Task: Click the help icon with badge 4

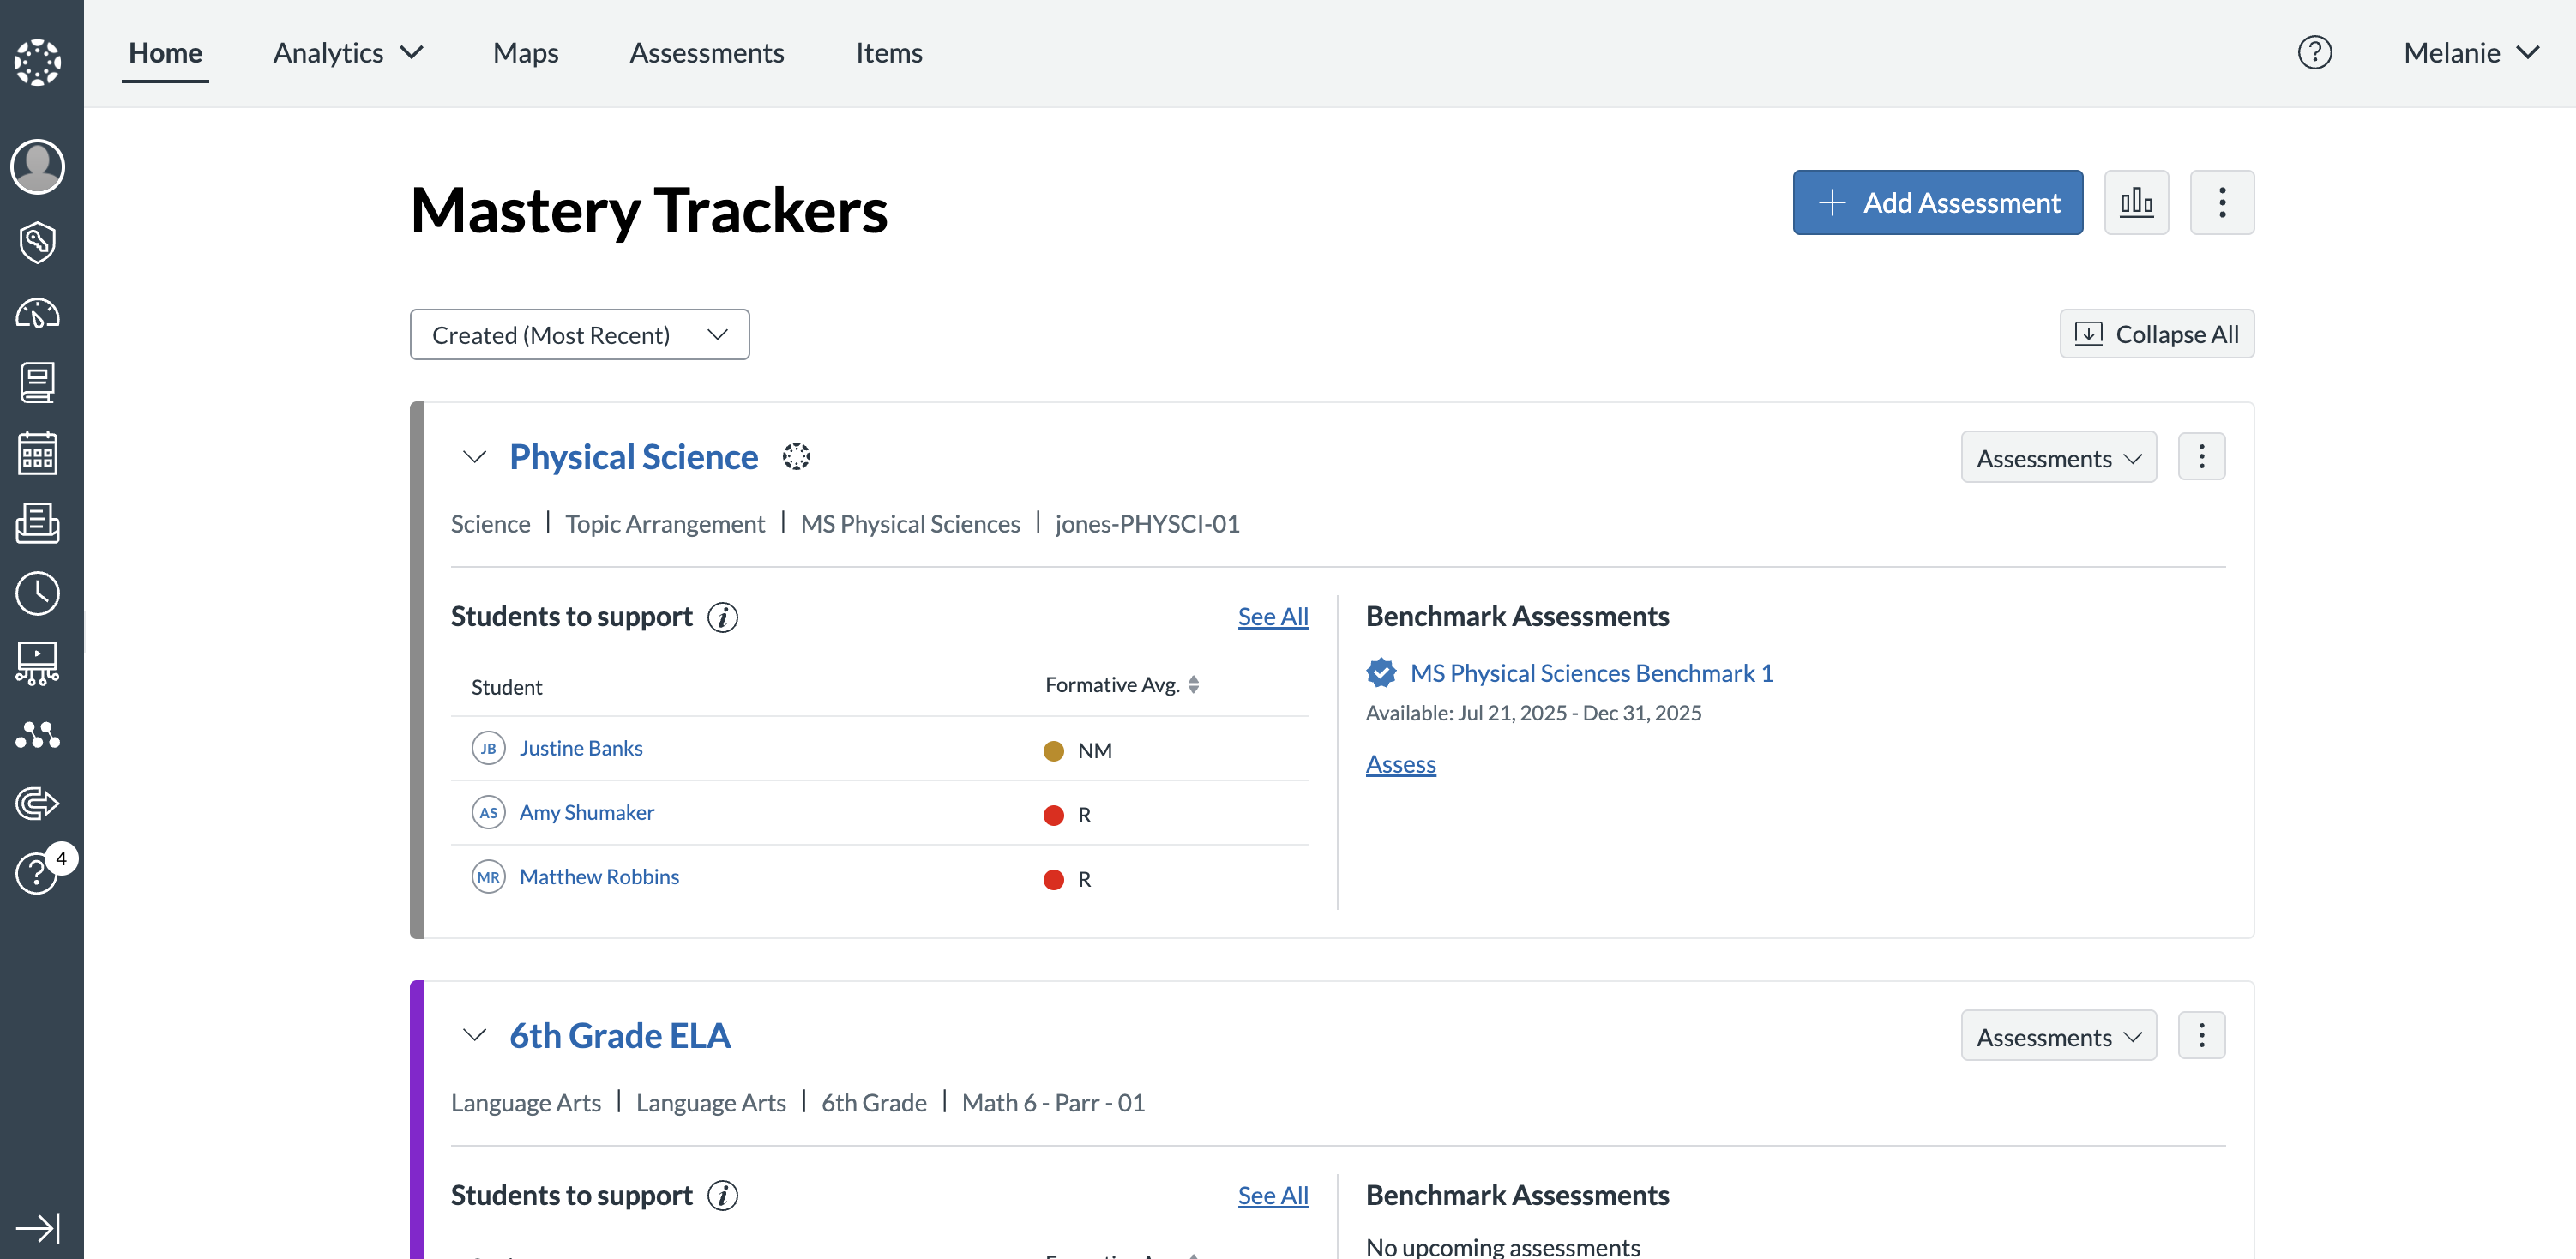Action: pyautogui.click(x=37, y=872)
